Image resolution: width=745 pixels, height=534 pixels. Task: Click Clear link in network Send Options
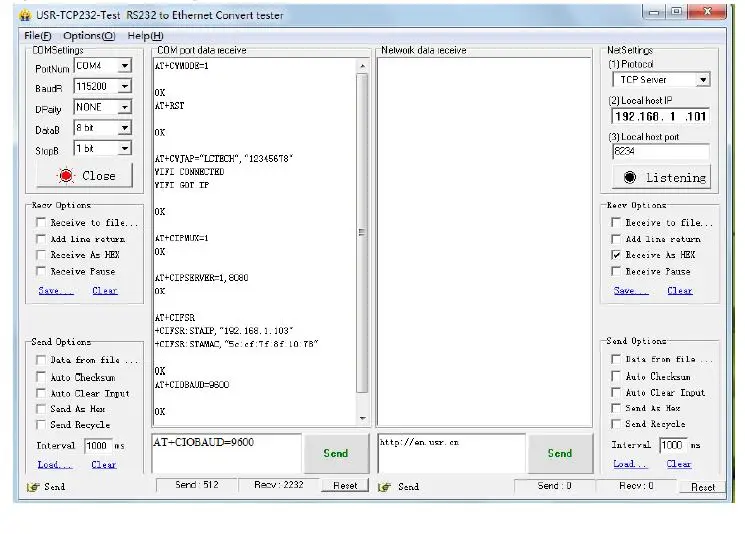point(679,464)
